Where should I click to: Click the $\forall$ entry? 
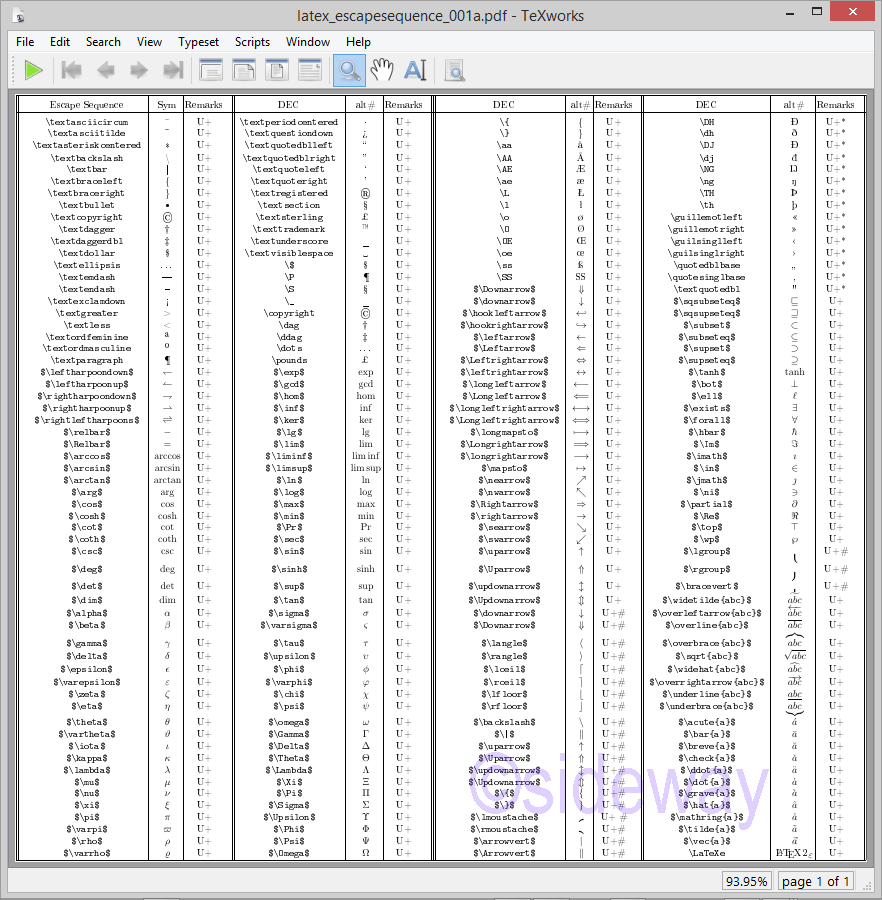coord(706,420)
